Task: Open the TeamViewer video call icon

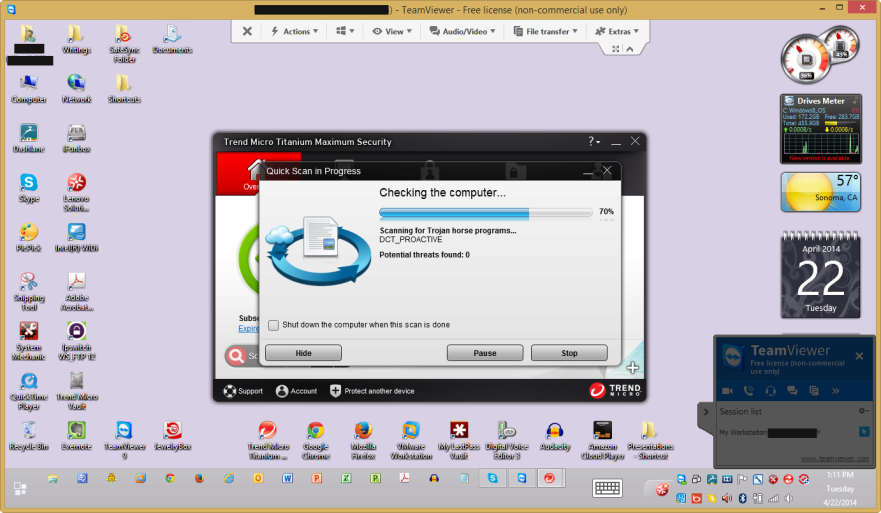Action: click(726, 390)
